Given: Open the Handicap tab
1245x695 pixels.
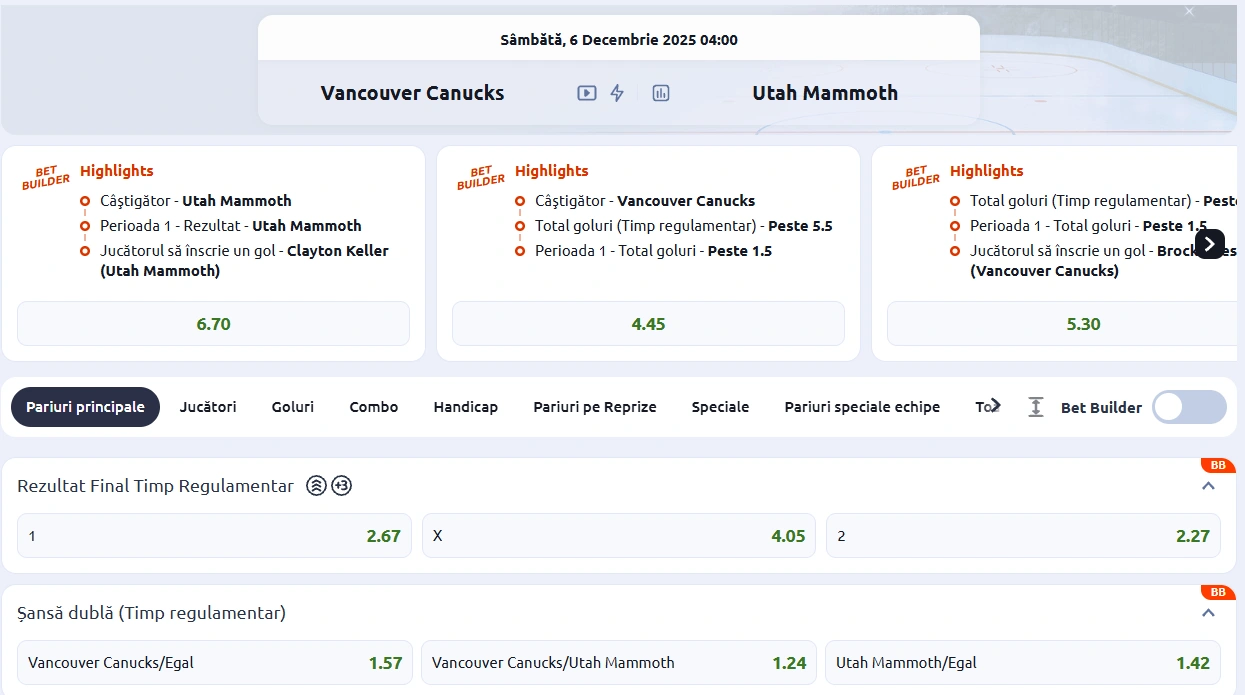Looking at the screenshot, I should coord(466,407).
